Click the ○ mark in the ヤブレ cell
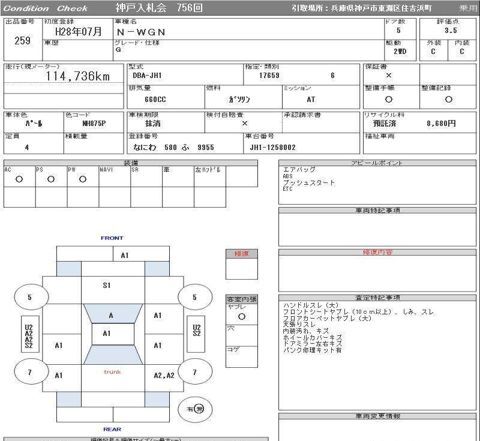The width and height of the screenshot is (480, 441). click(242, 317)
